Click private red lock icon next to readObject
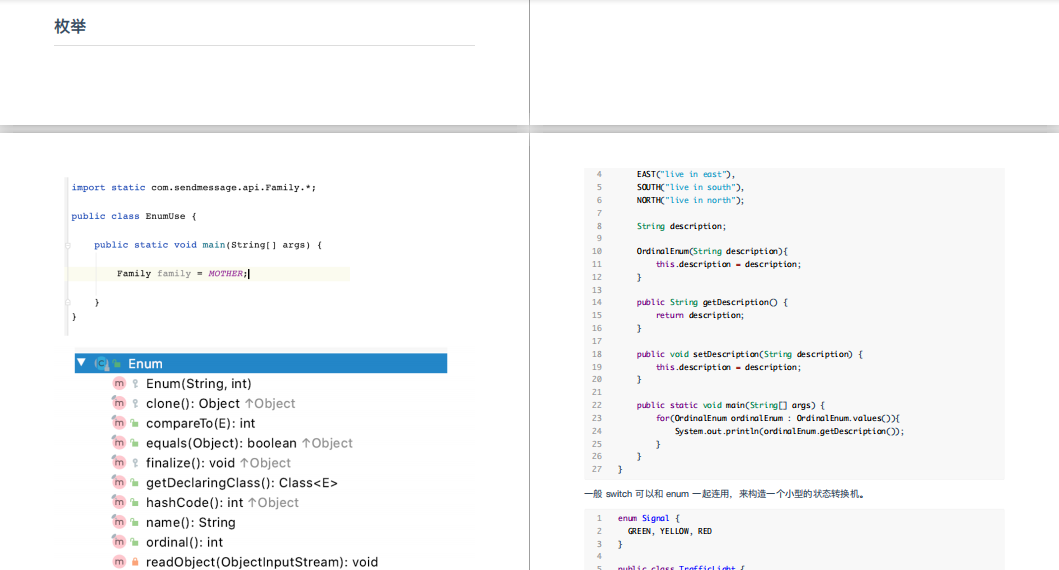Image resolution: width=1059 pixels, height=570 pixels. 135,562
